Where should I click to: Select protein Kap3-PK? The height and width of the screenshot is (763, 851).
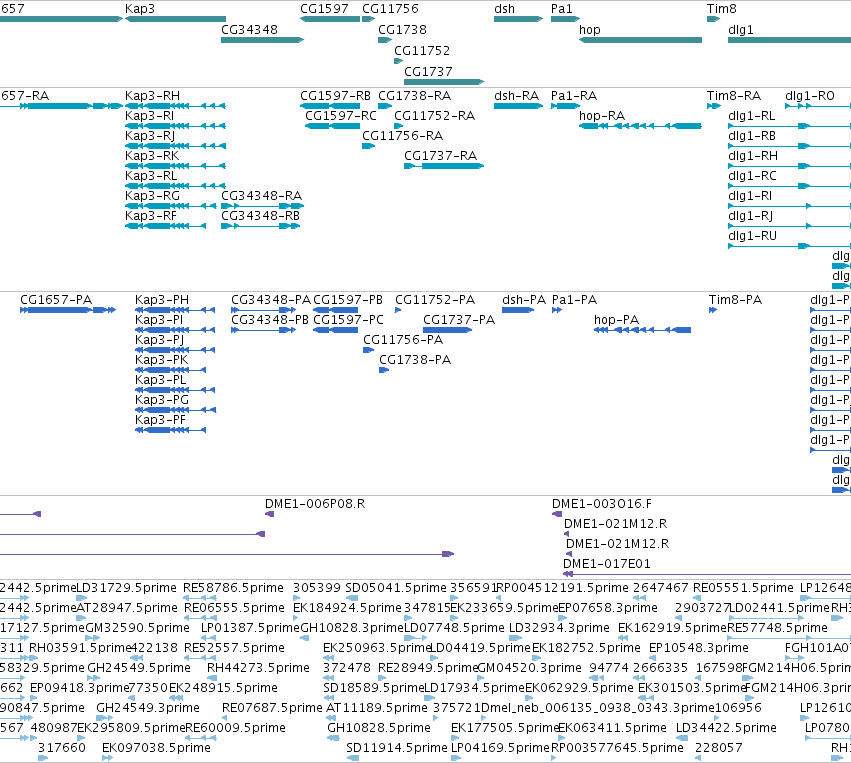[x=170, y=370]
